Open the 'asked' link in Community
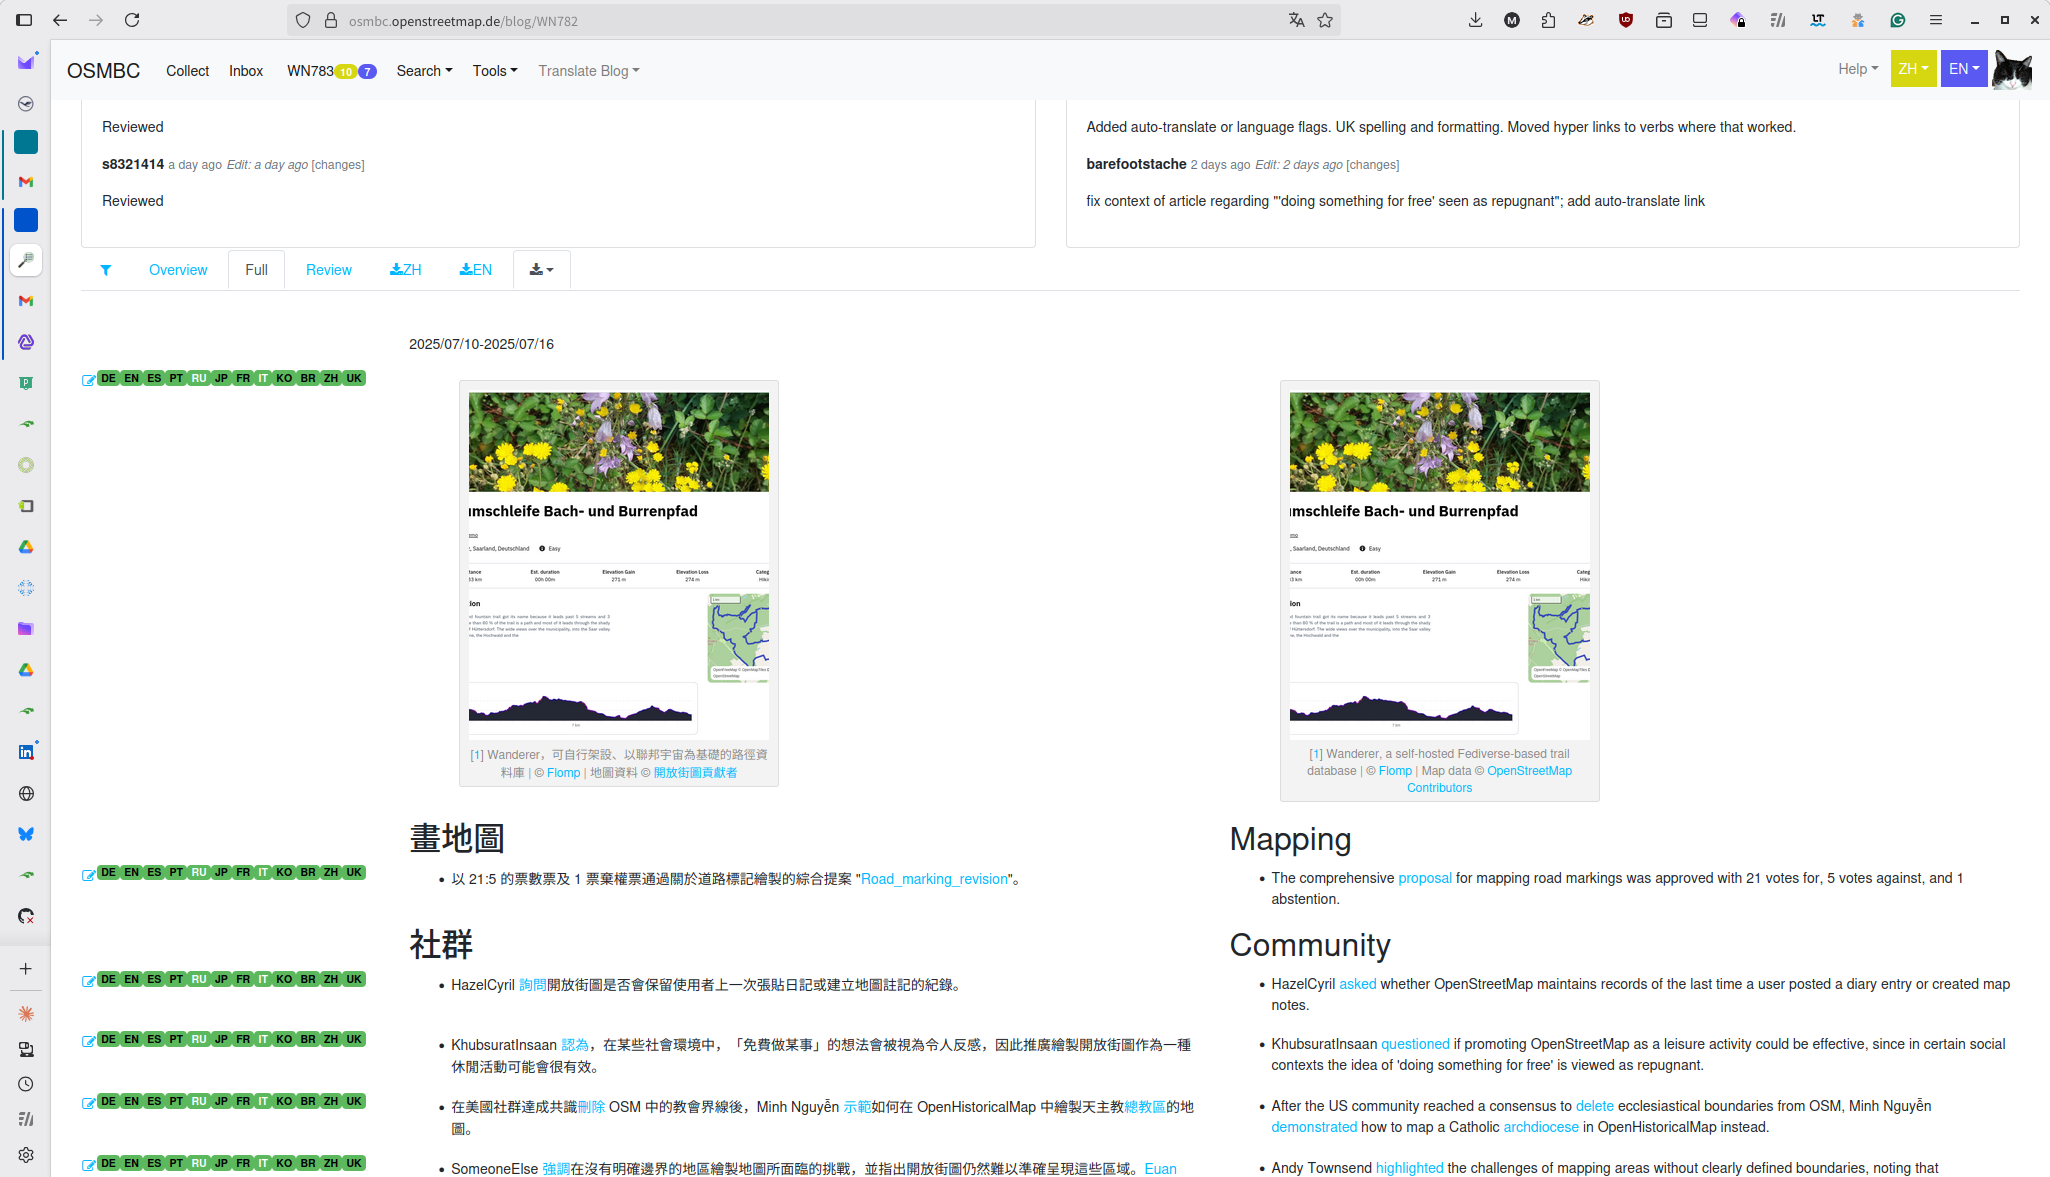The image size is (2050, 1177). tap(1357, 984)
